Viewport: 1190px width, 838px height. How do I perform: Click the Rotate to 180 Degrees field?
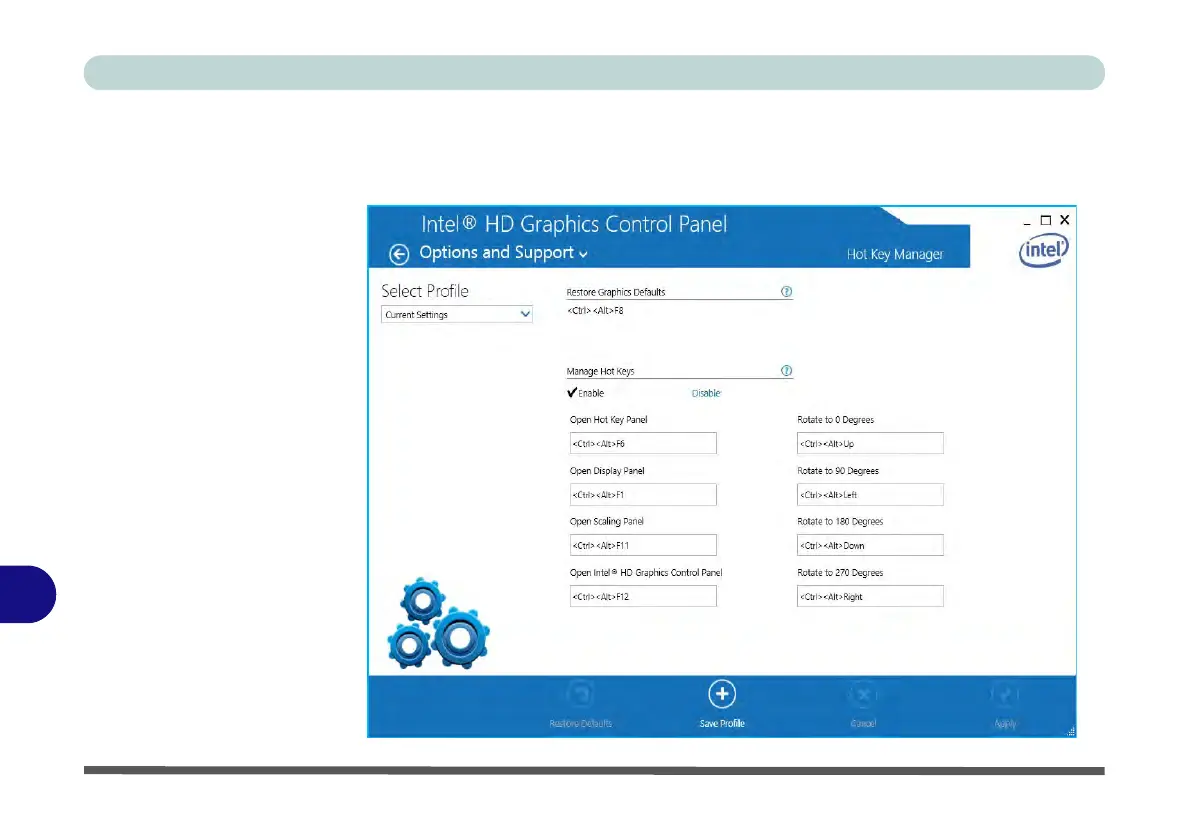[870, 545]
